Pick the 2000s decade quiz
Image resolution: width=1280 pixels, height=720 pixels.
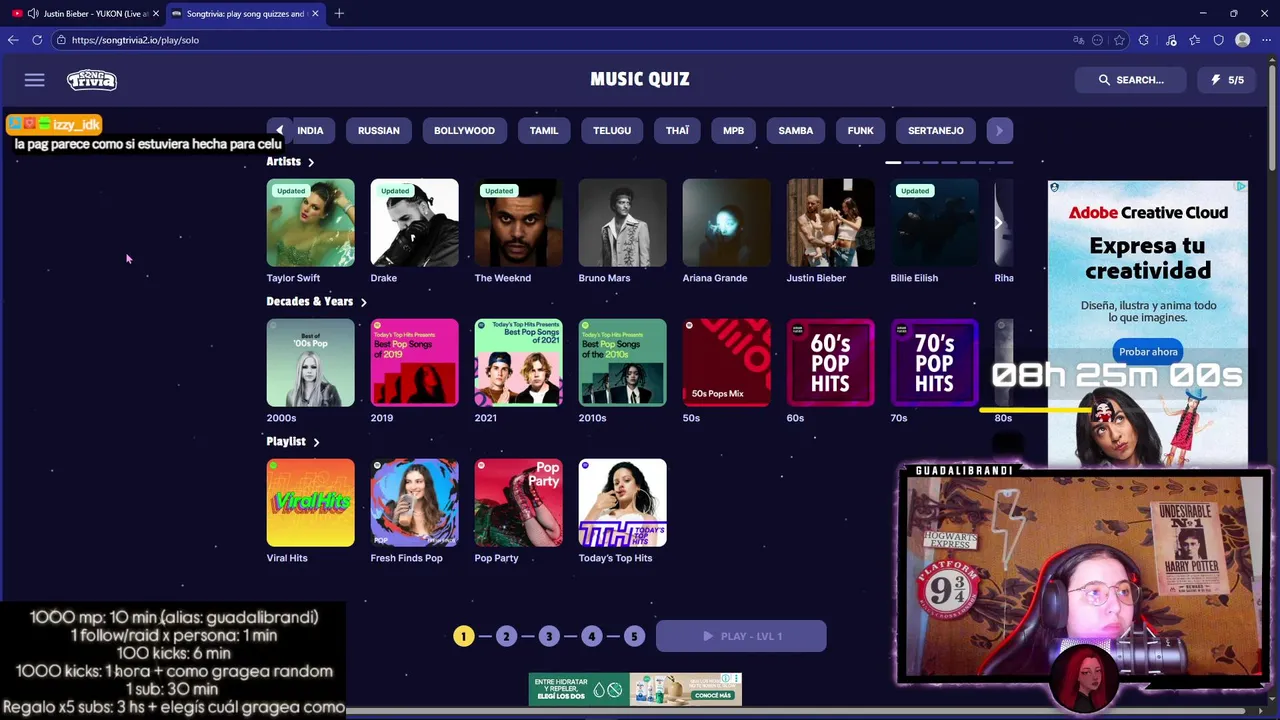pos(310,363)
